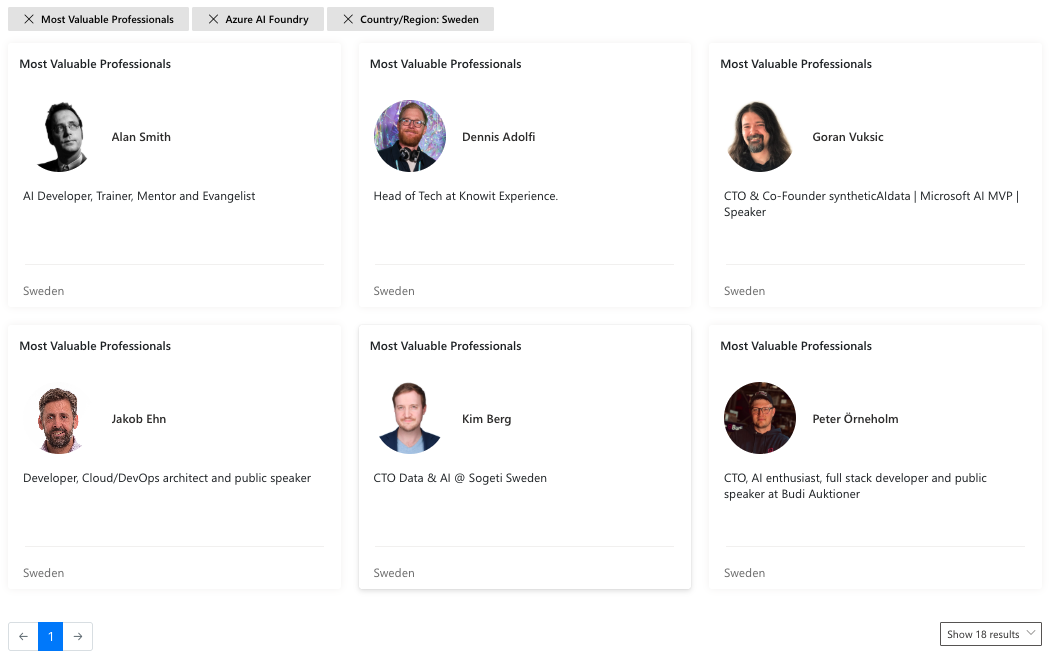
Task: Go to the next results page arrow
Action: tap(78, 636)
